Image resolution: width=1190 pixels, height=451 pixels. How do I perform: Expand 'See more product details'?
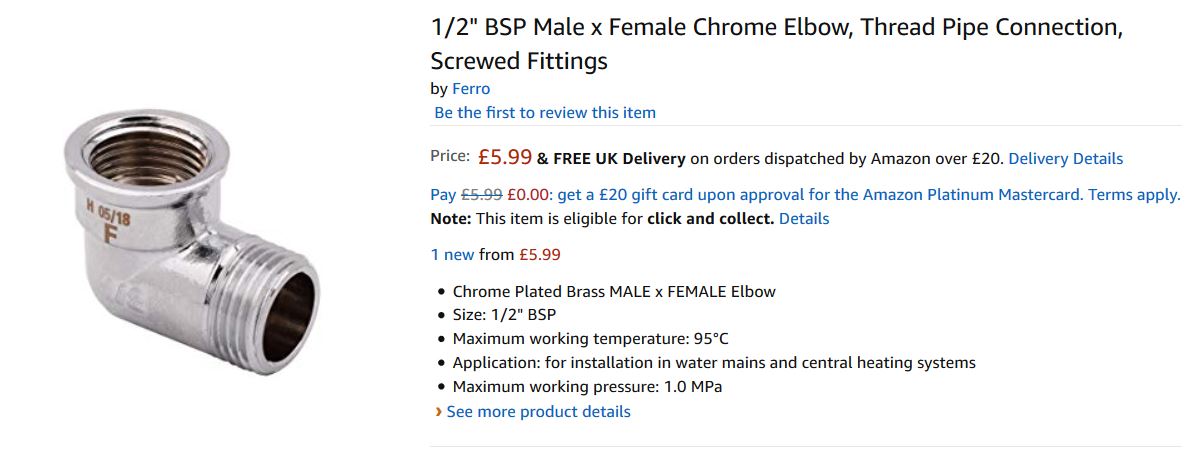pos(538,412)
